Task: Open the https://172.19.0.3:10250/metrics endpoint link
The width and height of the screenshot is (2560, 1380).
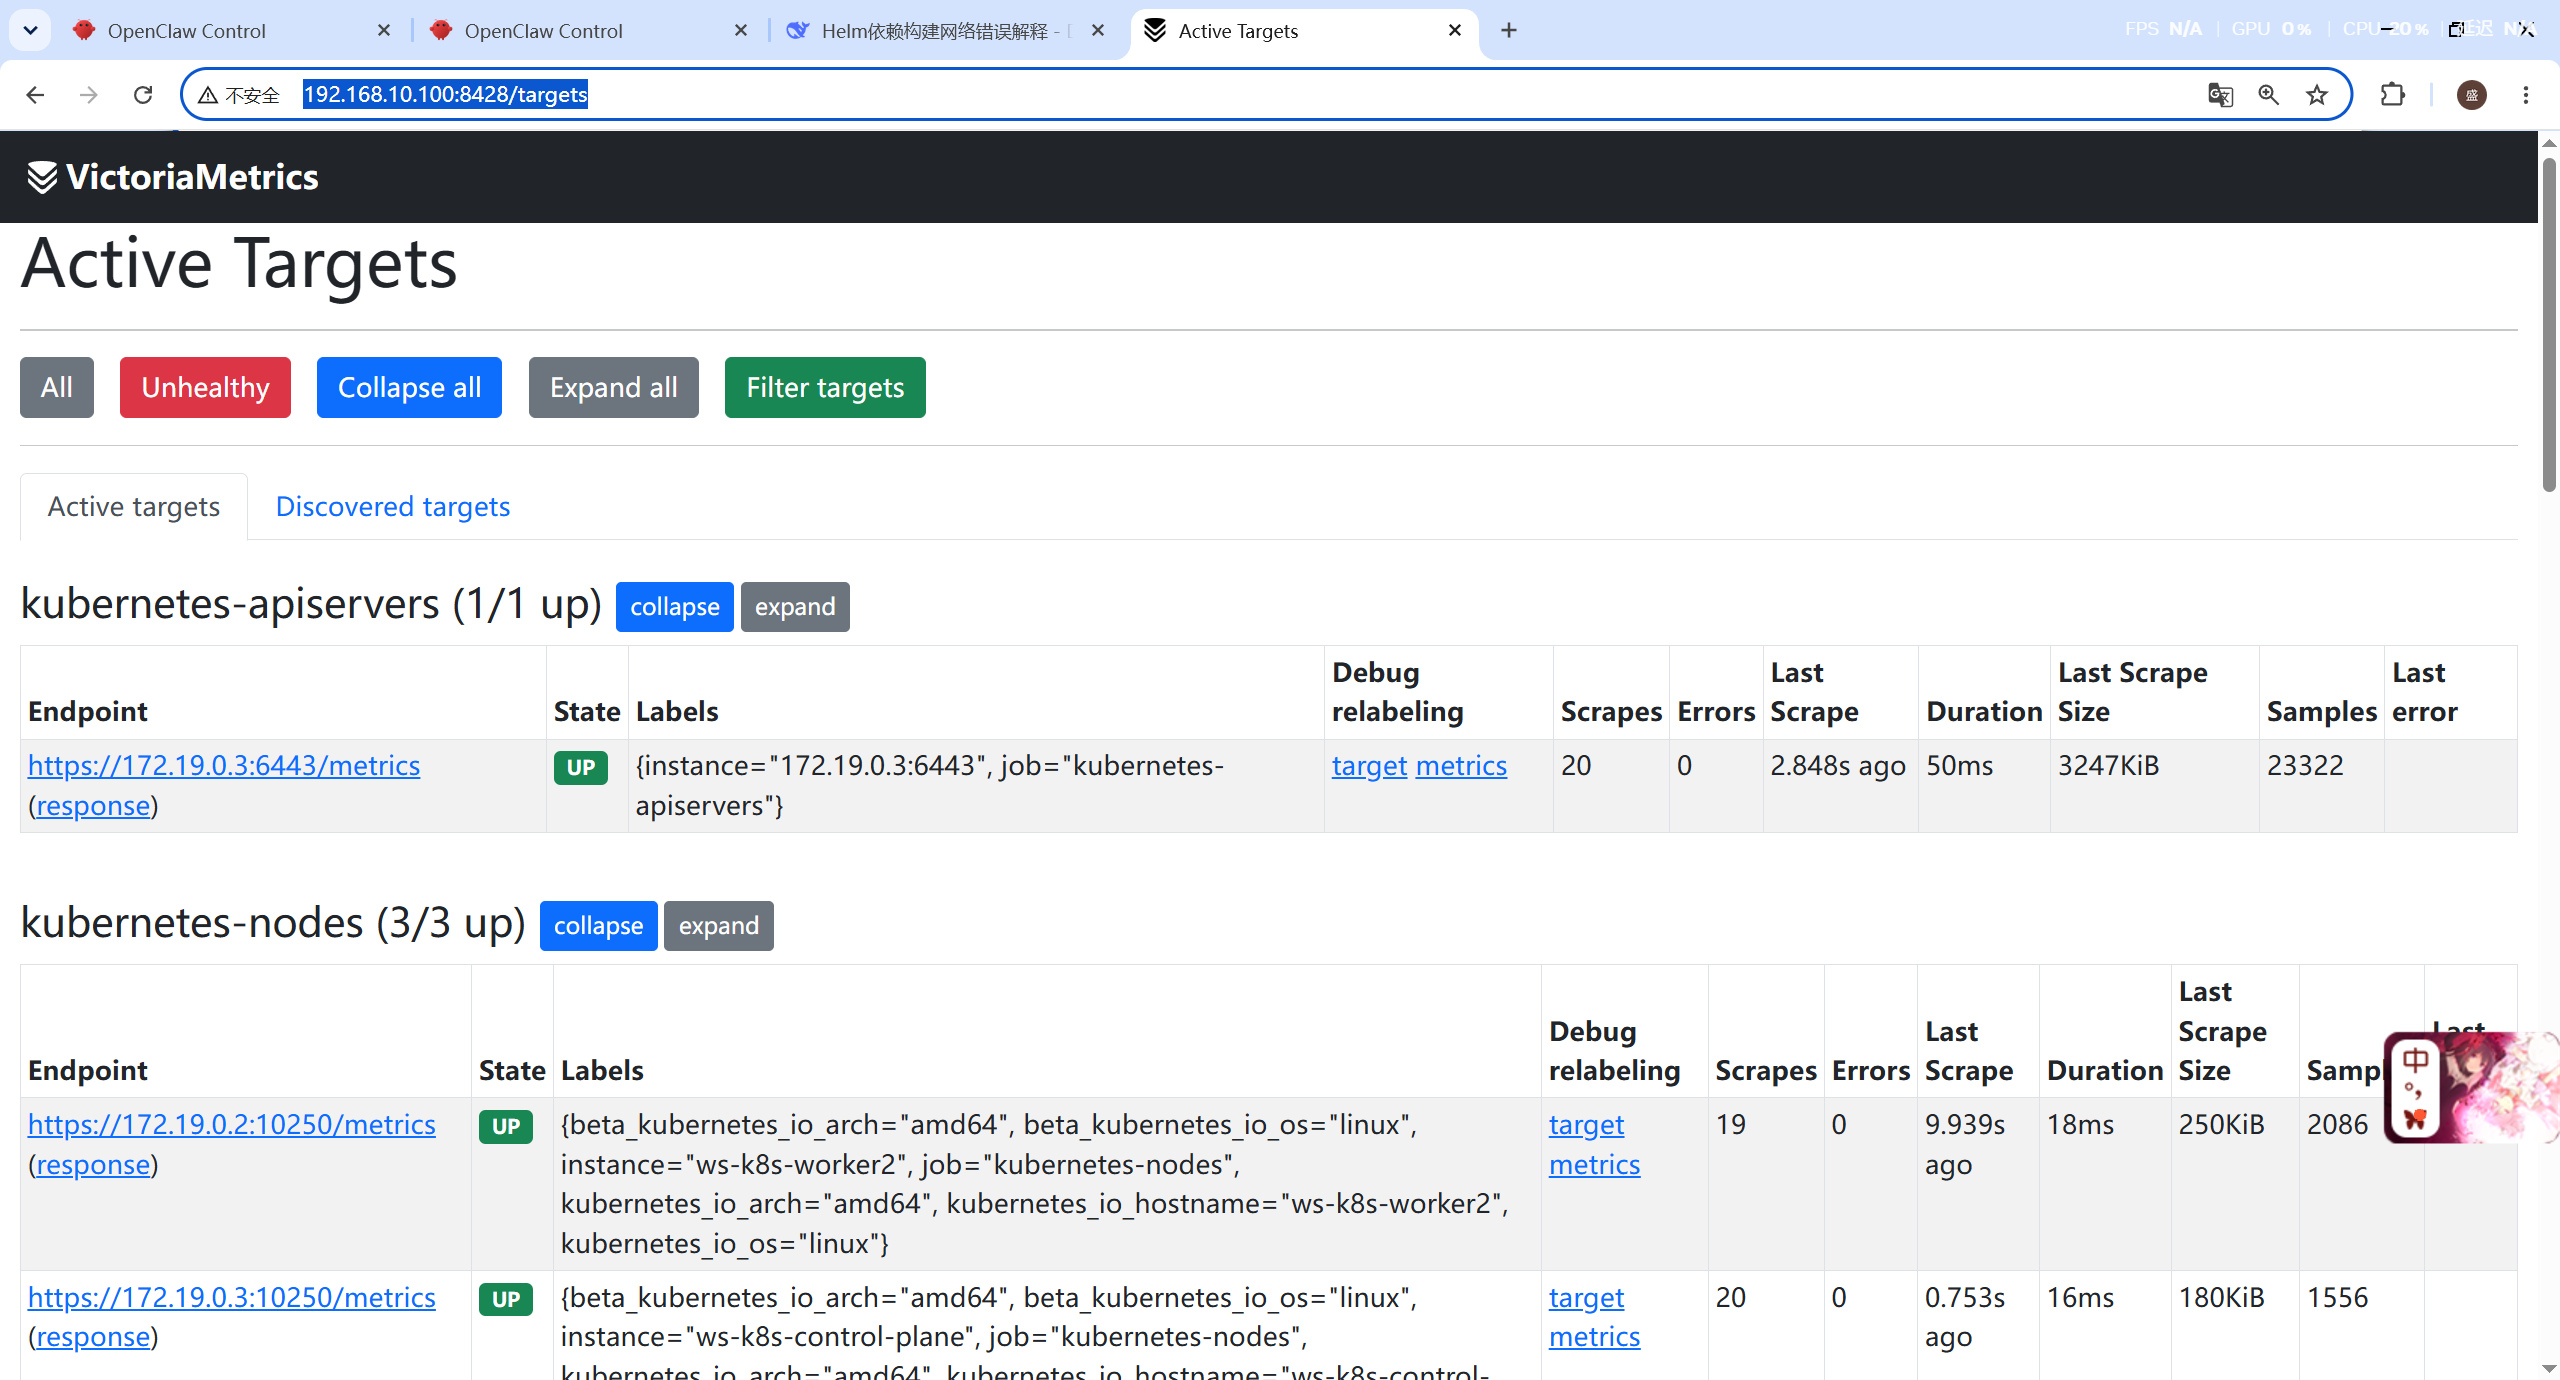Action: pyautogui.click(x=232, y=1298)
